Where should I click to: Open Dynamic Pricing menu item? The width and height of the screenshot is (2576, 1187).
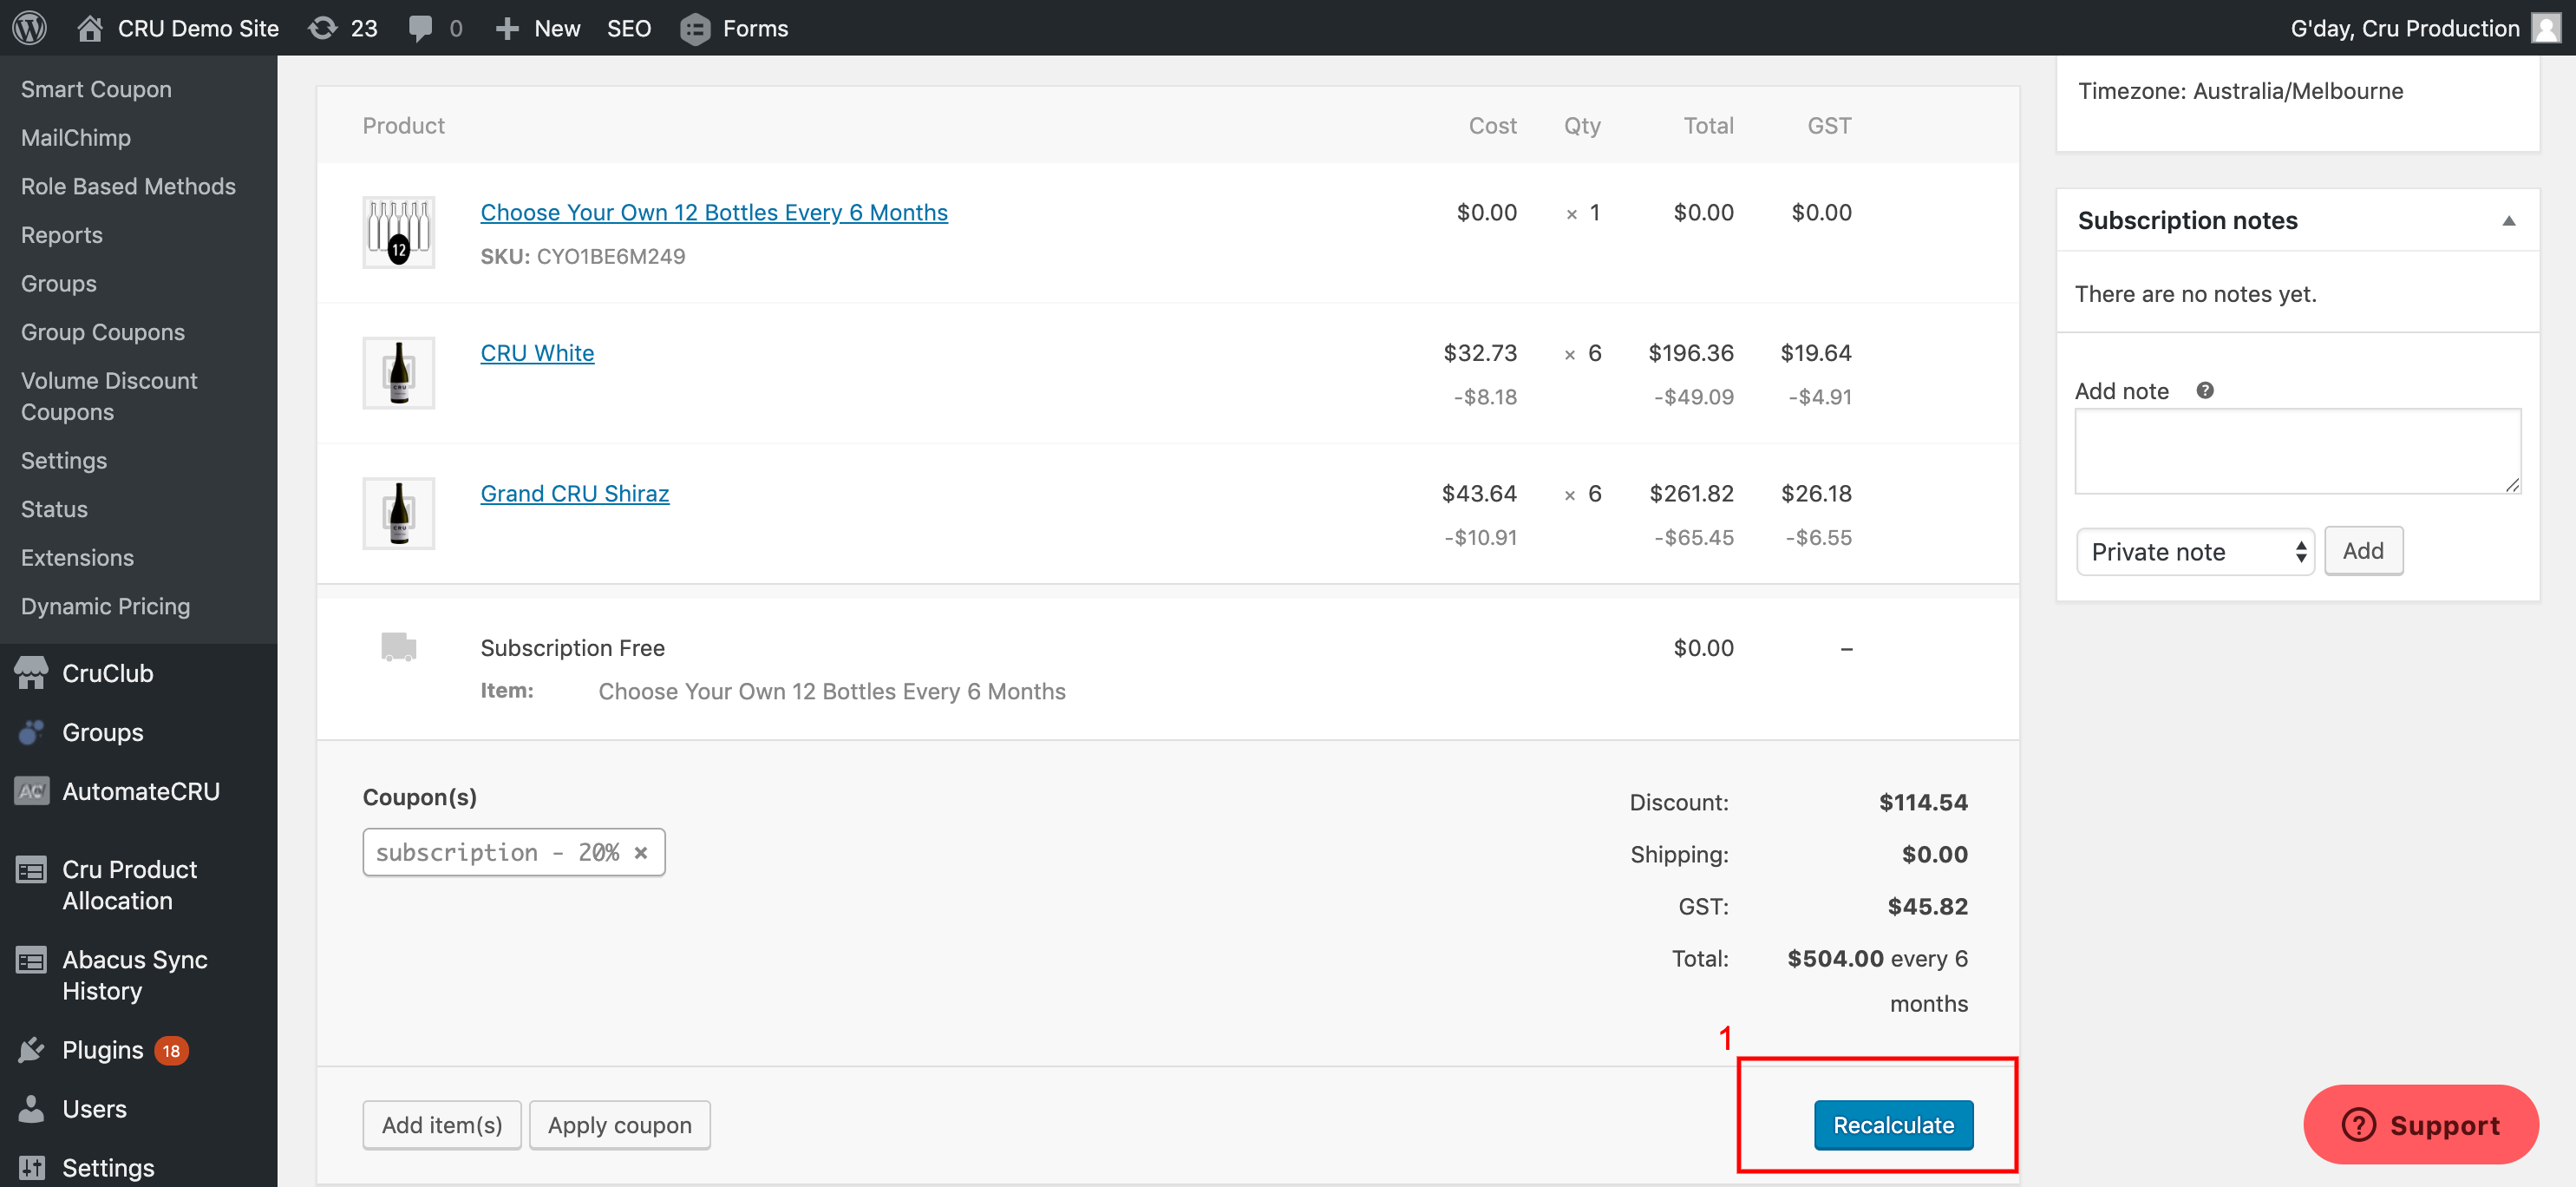tap(105, 606)
